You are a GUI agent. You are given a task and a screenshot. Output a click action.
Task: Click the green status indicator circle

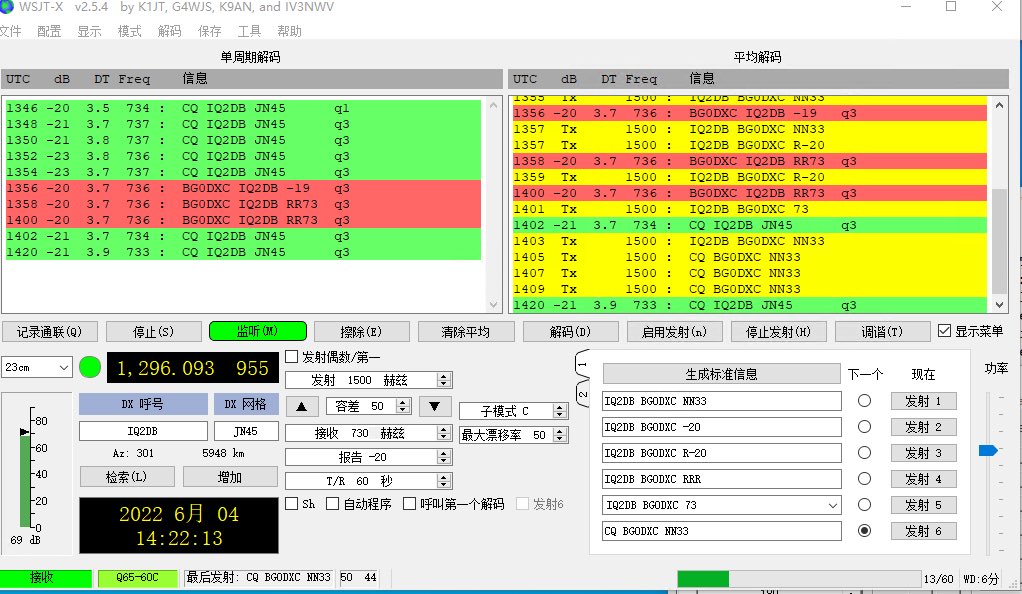[x=90, y=367]
